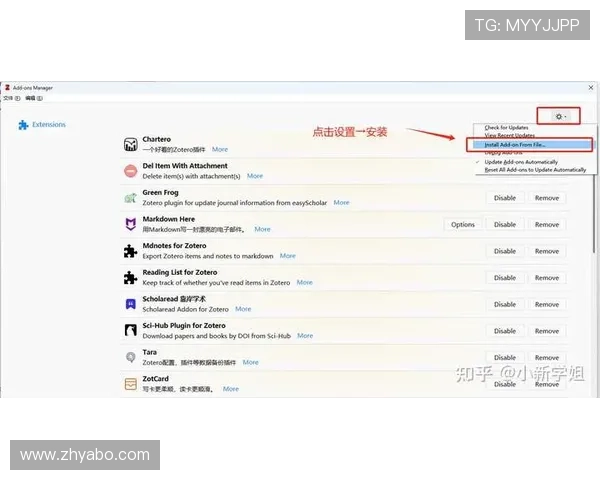Open the More link for Scholaread

(x=243, y=309)
